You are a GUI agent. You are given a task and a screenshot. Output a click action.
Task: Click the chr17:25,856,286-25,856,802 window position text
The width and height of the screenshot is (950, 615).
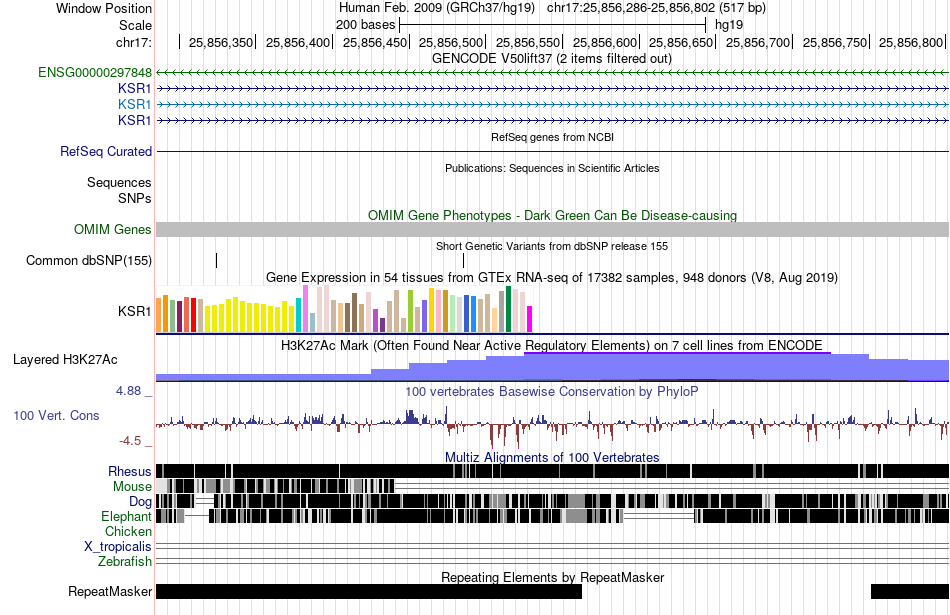[x=656, y=8]
